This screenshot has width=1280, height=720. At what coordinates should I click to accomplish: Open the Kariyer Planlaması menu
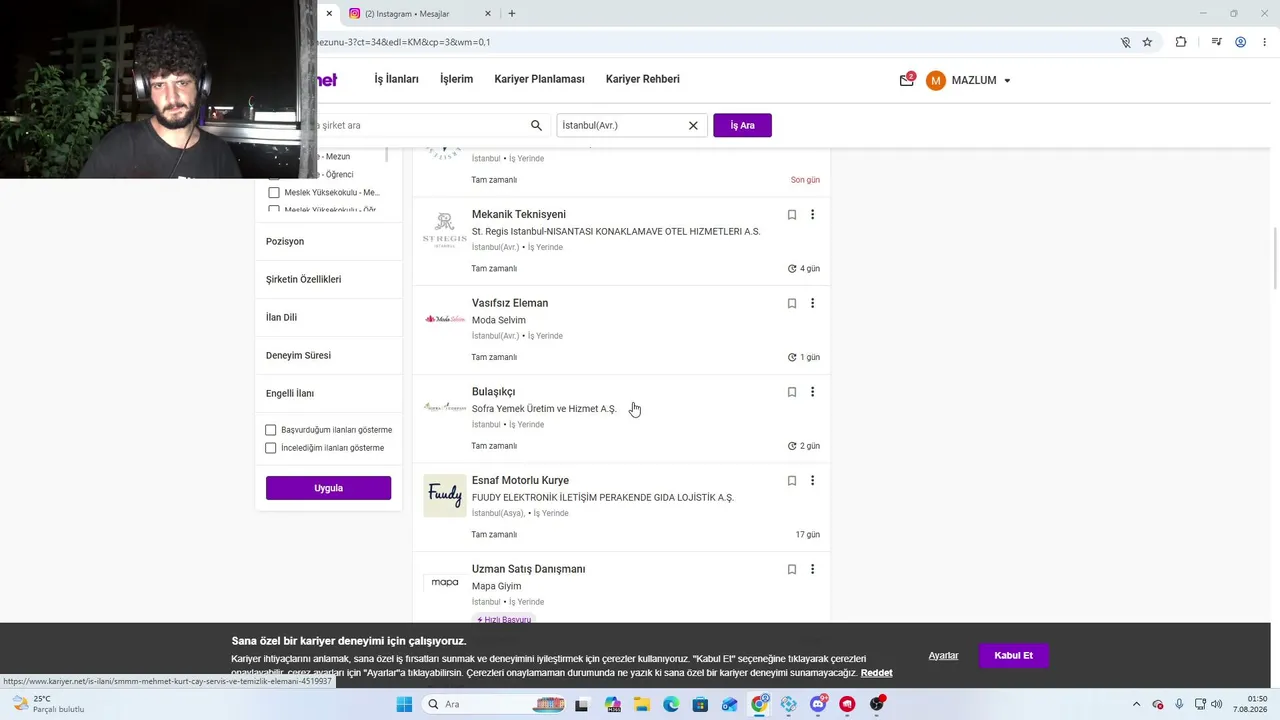539,79
